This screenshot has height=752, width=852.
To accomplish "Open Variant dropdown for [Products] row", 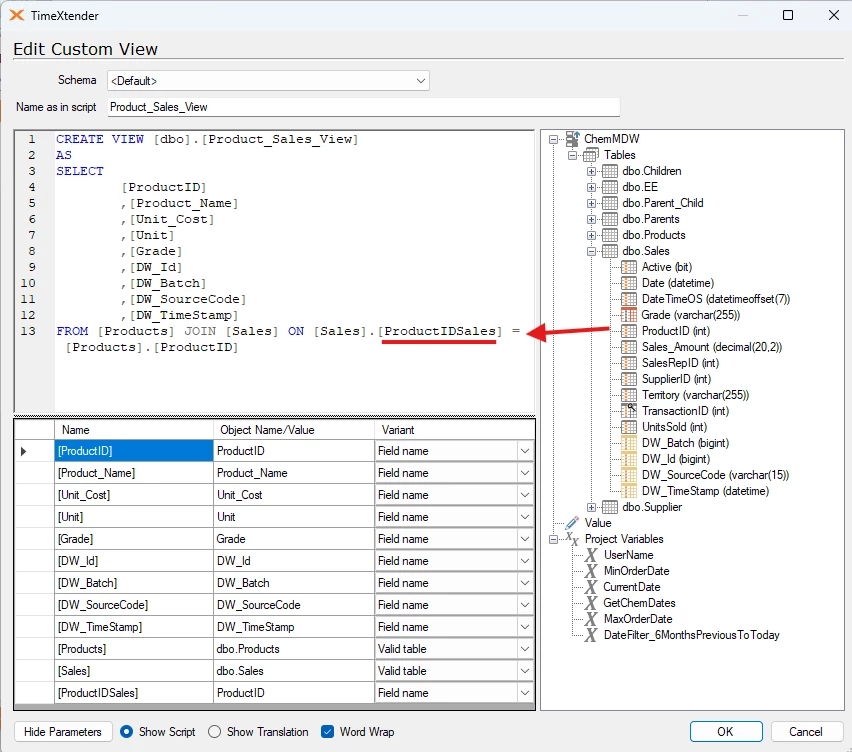I will coord(524,649).
